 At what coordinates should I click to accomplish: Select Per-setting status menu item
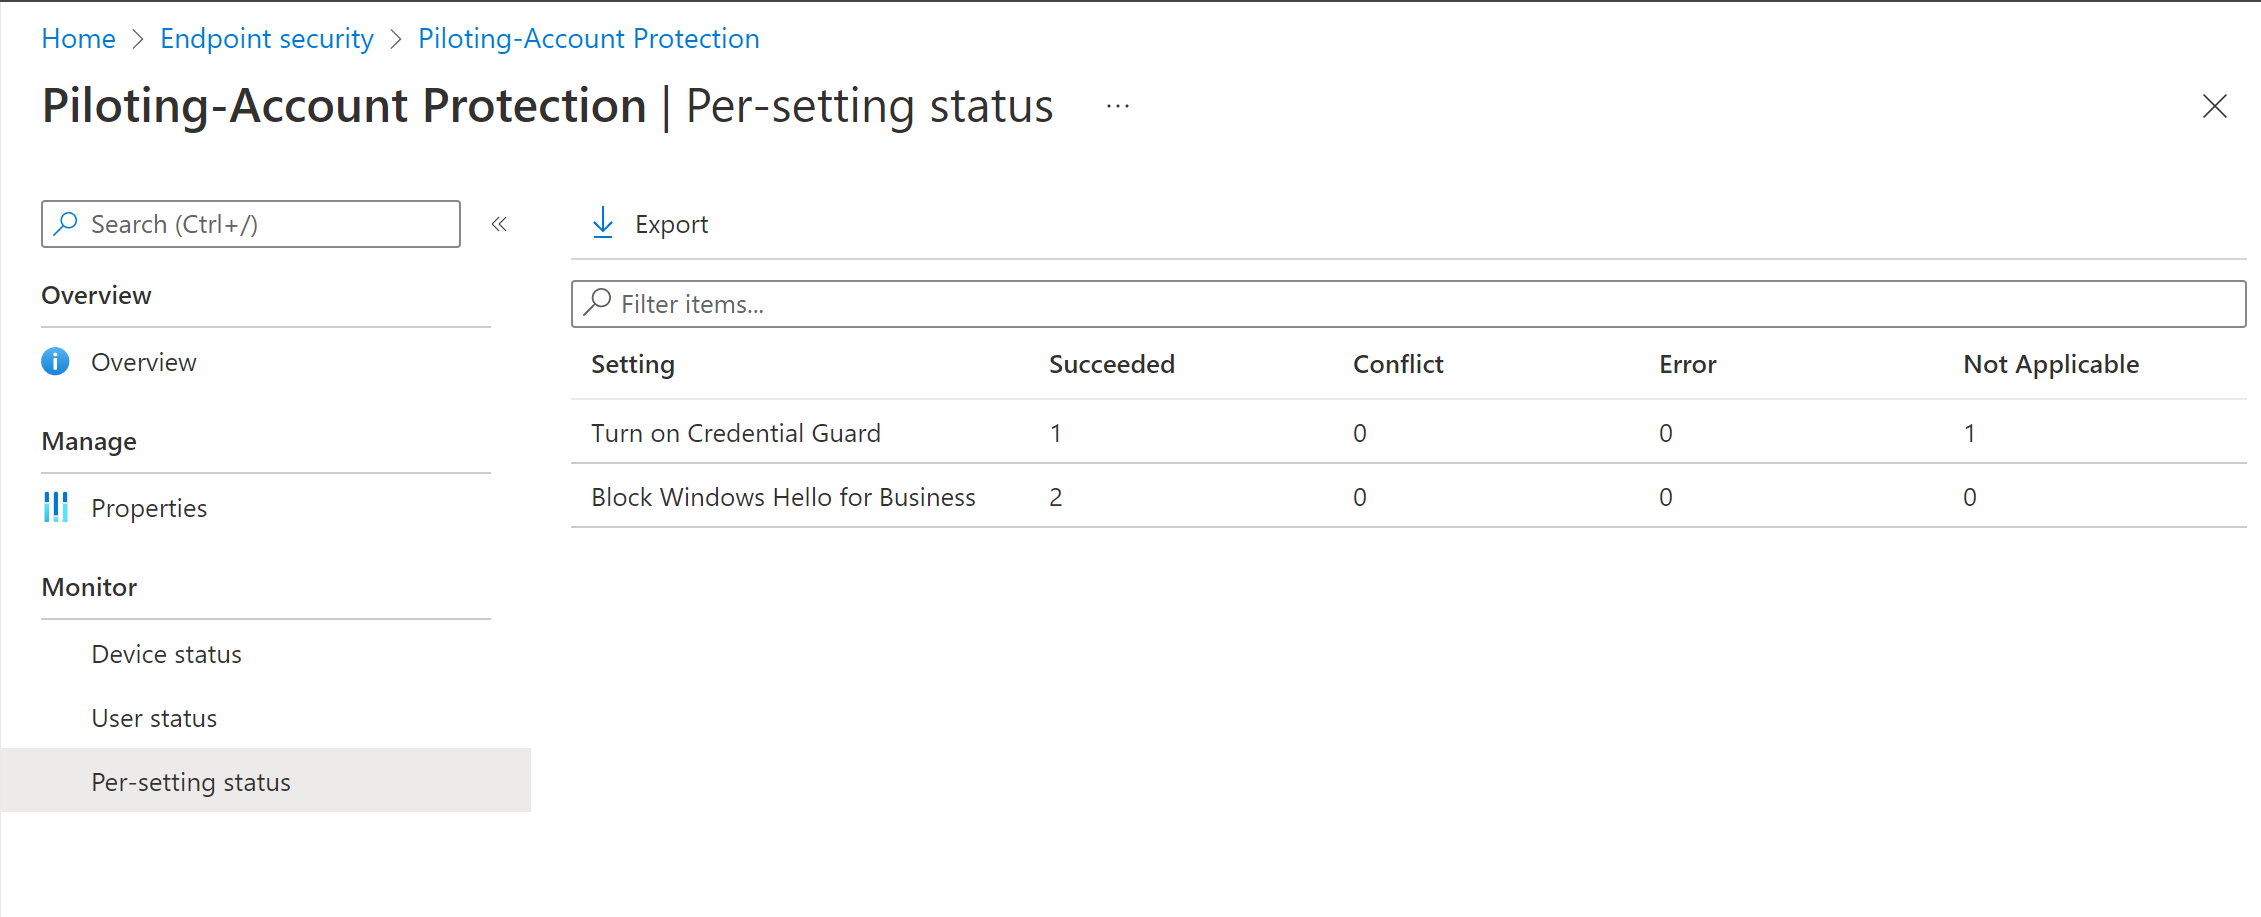(191, 782)
